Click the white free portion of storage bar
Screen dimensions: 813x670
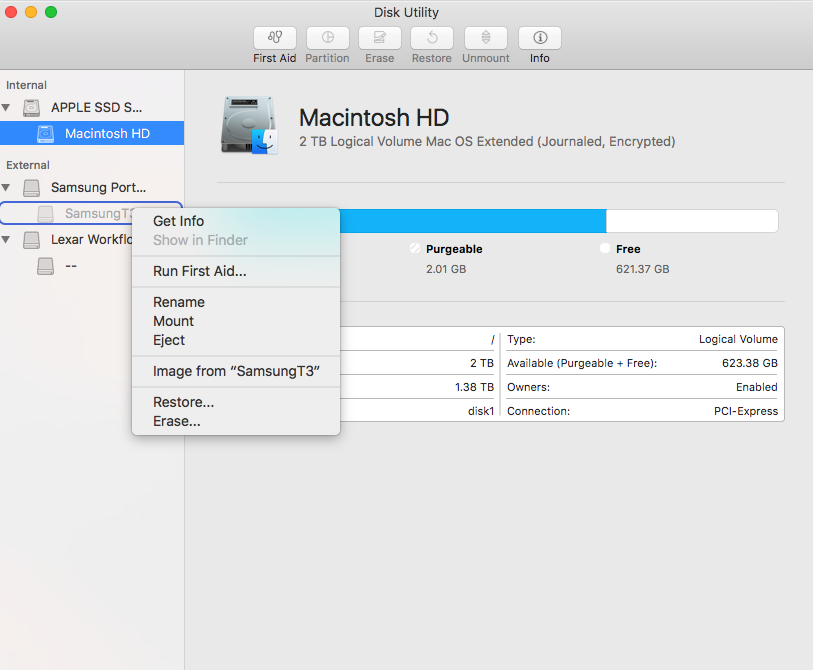(692, 221)
